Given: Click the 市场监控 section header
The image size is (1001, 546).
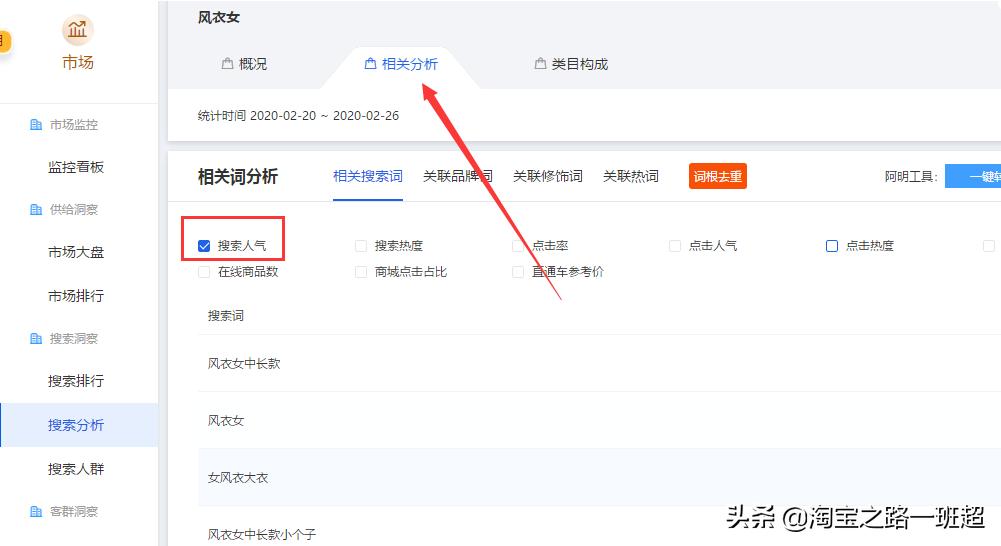Looking at the screenshot, I should pos(73,125).
